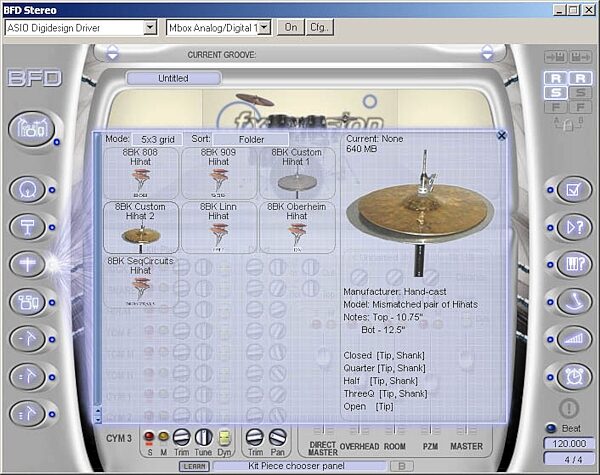Image resolution: width=600 pixels, height=475 pixels.
Task: Click the 4 / 4 time signature field
Action: [x=569, y=459]
